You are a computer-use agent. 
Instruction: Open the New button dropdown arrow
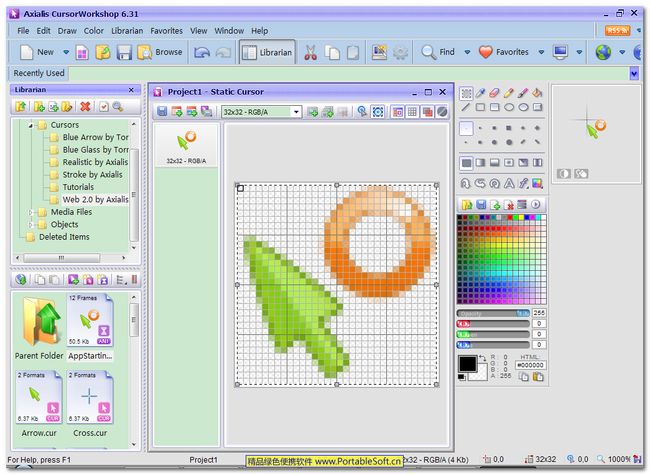point(66,52)
